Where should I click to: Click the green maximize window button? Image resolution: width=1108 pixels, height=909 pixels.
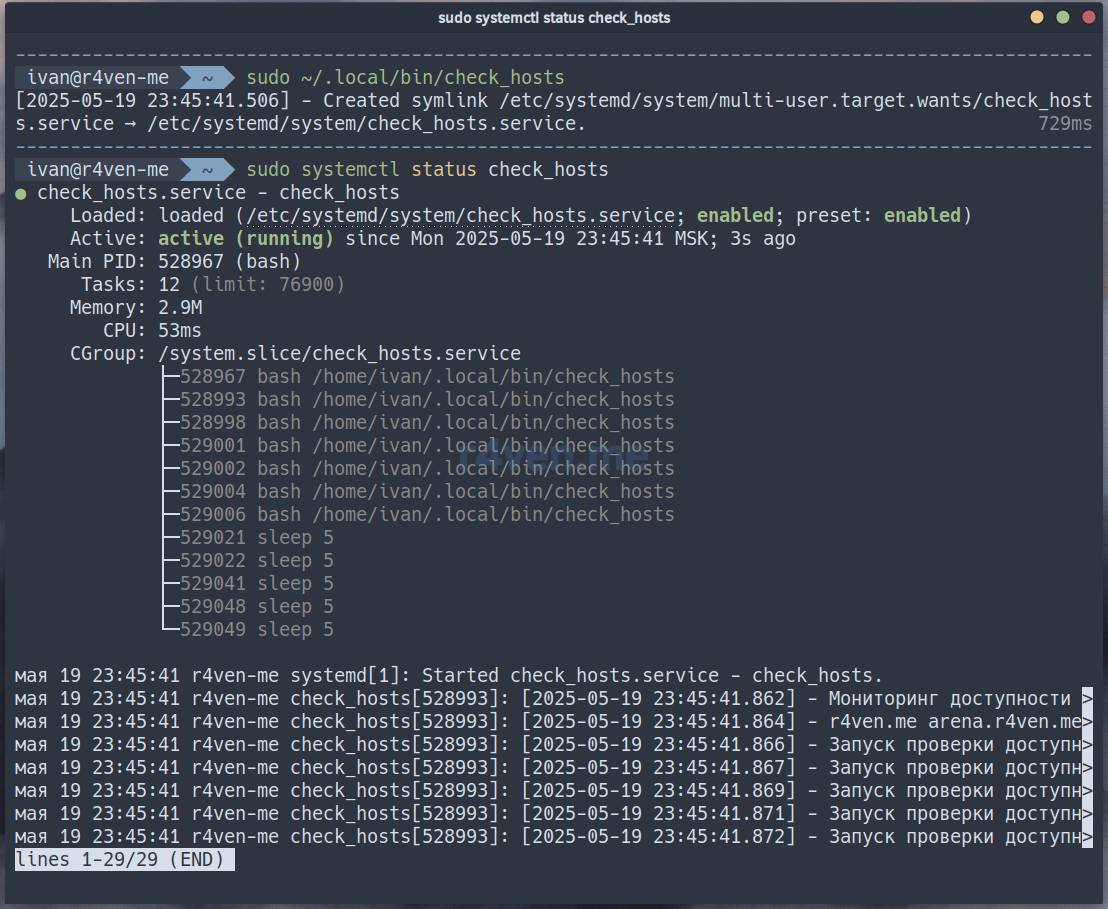1062,17
